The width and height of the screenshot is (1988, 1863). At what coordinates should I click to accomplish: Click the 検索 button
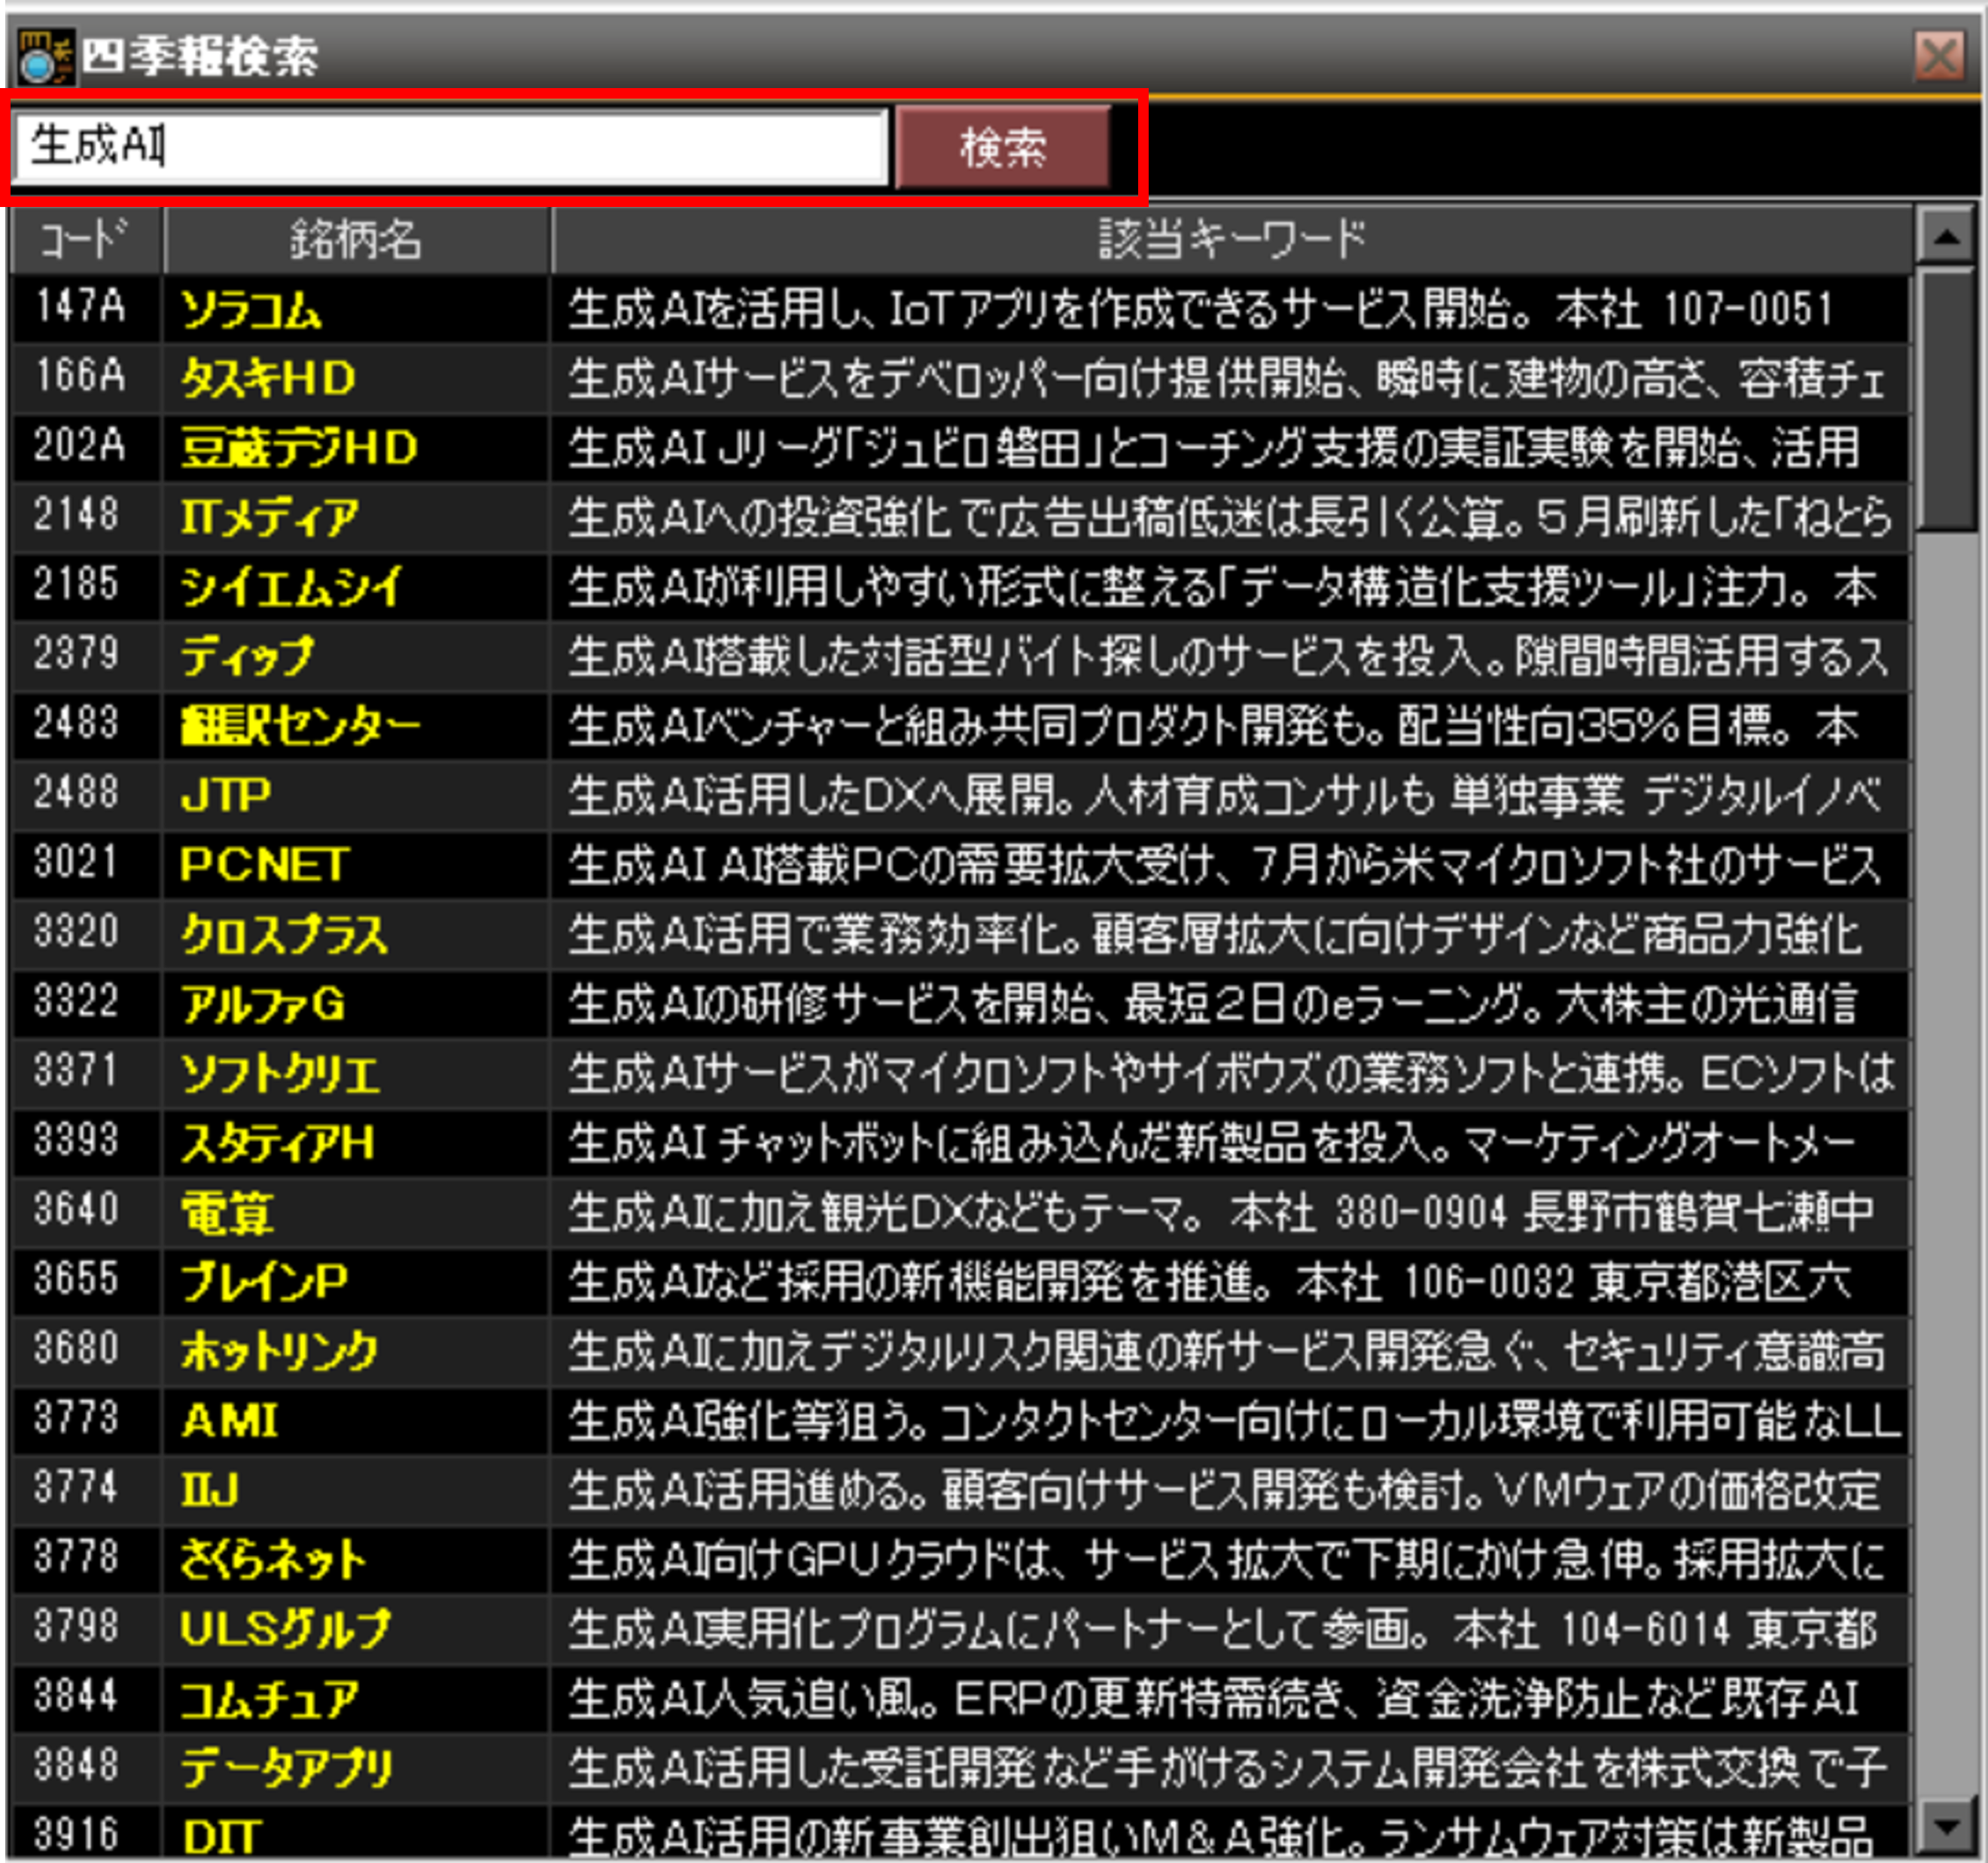[1003, 147]
